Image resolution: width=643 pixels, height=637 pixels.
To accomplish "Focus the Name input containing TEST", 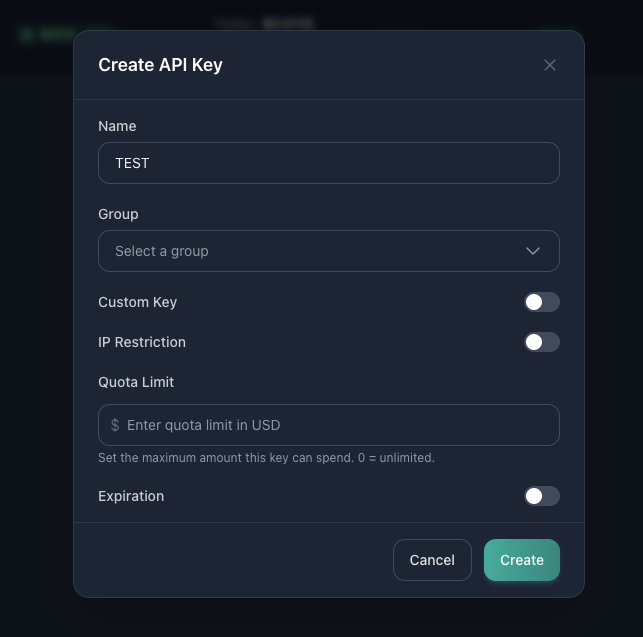I will (x=328, y=163).
